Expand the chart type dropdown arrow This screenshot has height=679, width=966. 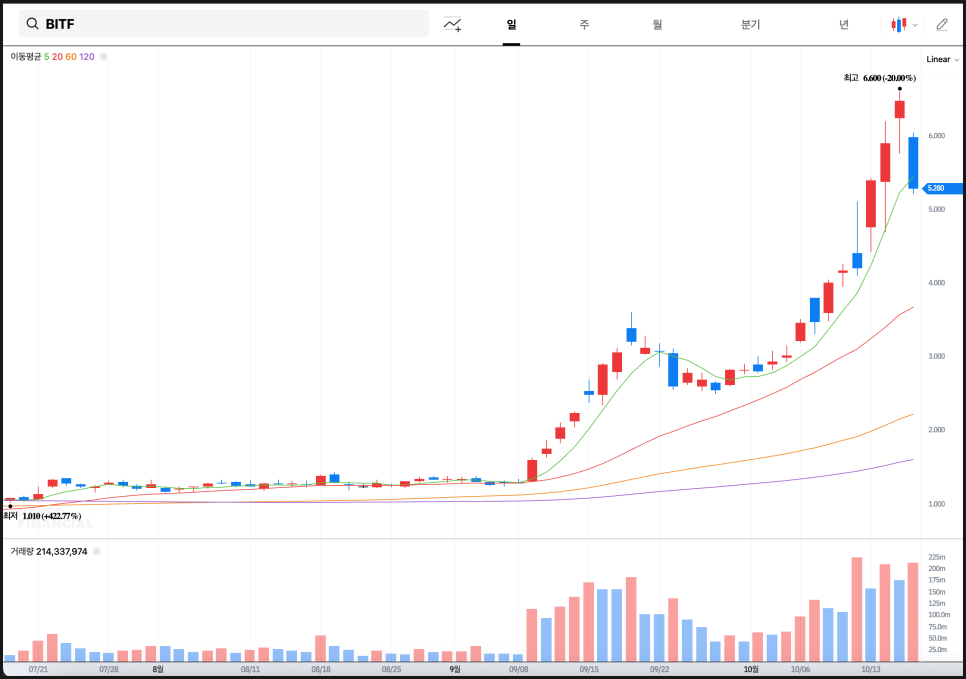pos(915,25)
